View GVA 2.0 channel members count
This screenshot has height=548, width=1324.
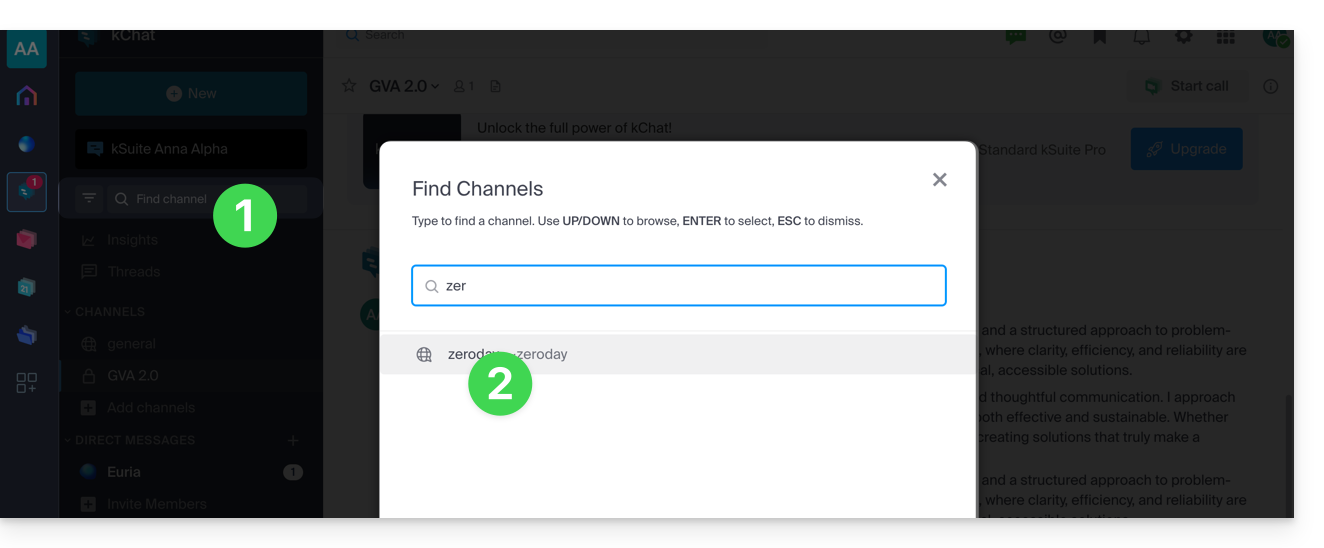click(x=464, y=86)
